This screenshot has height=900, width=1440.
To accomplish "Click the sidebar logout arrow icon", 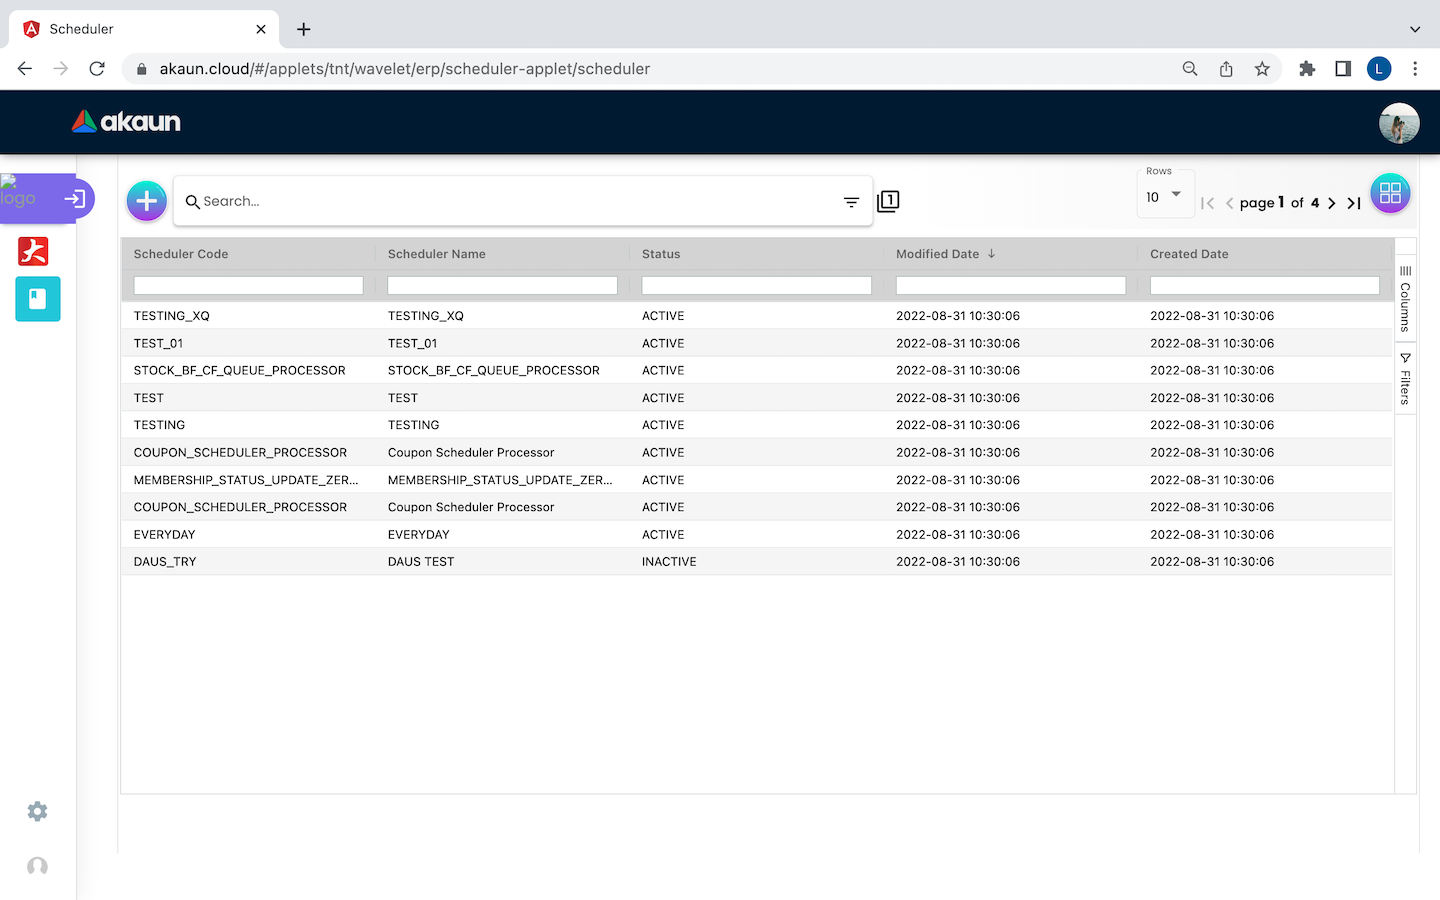I will pos(75,199).
